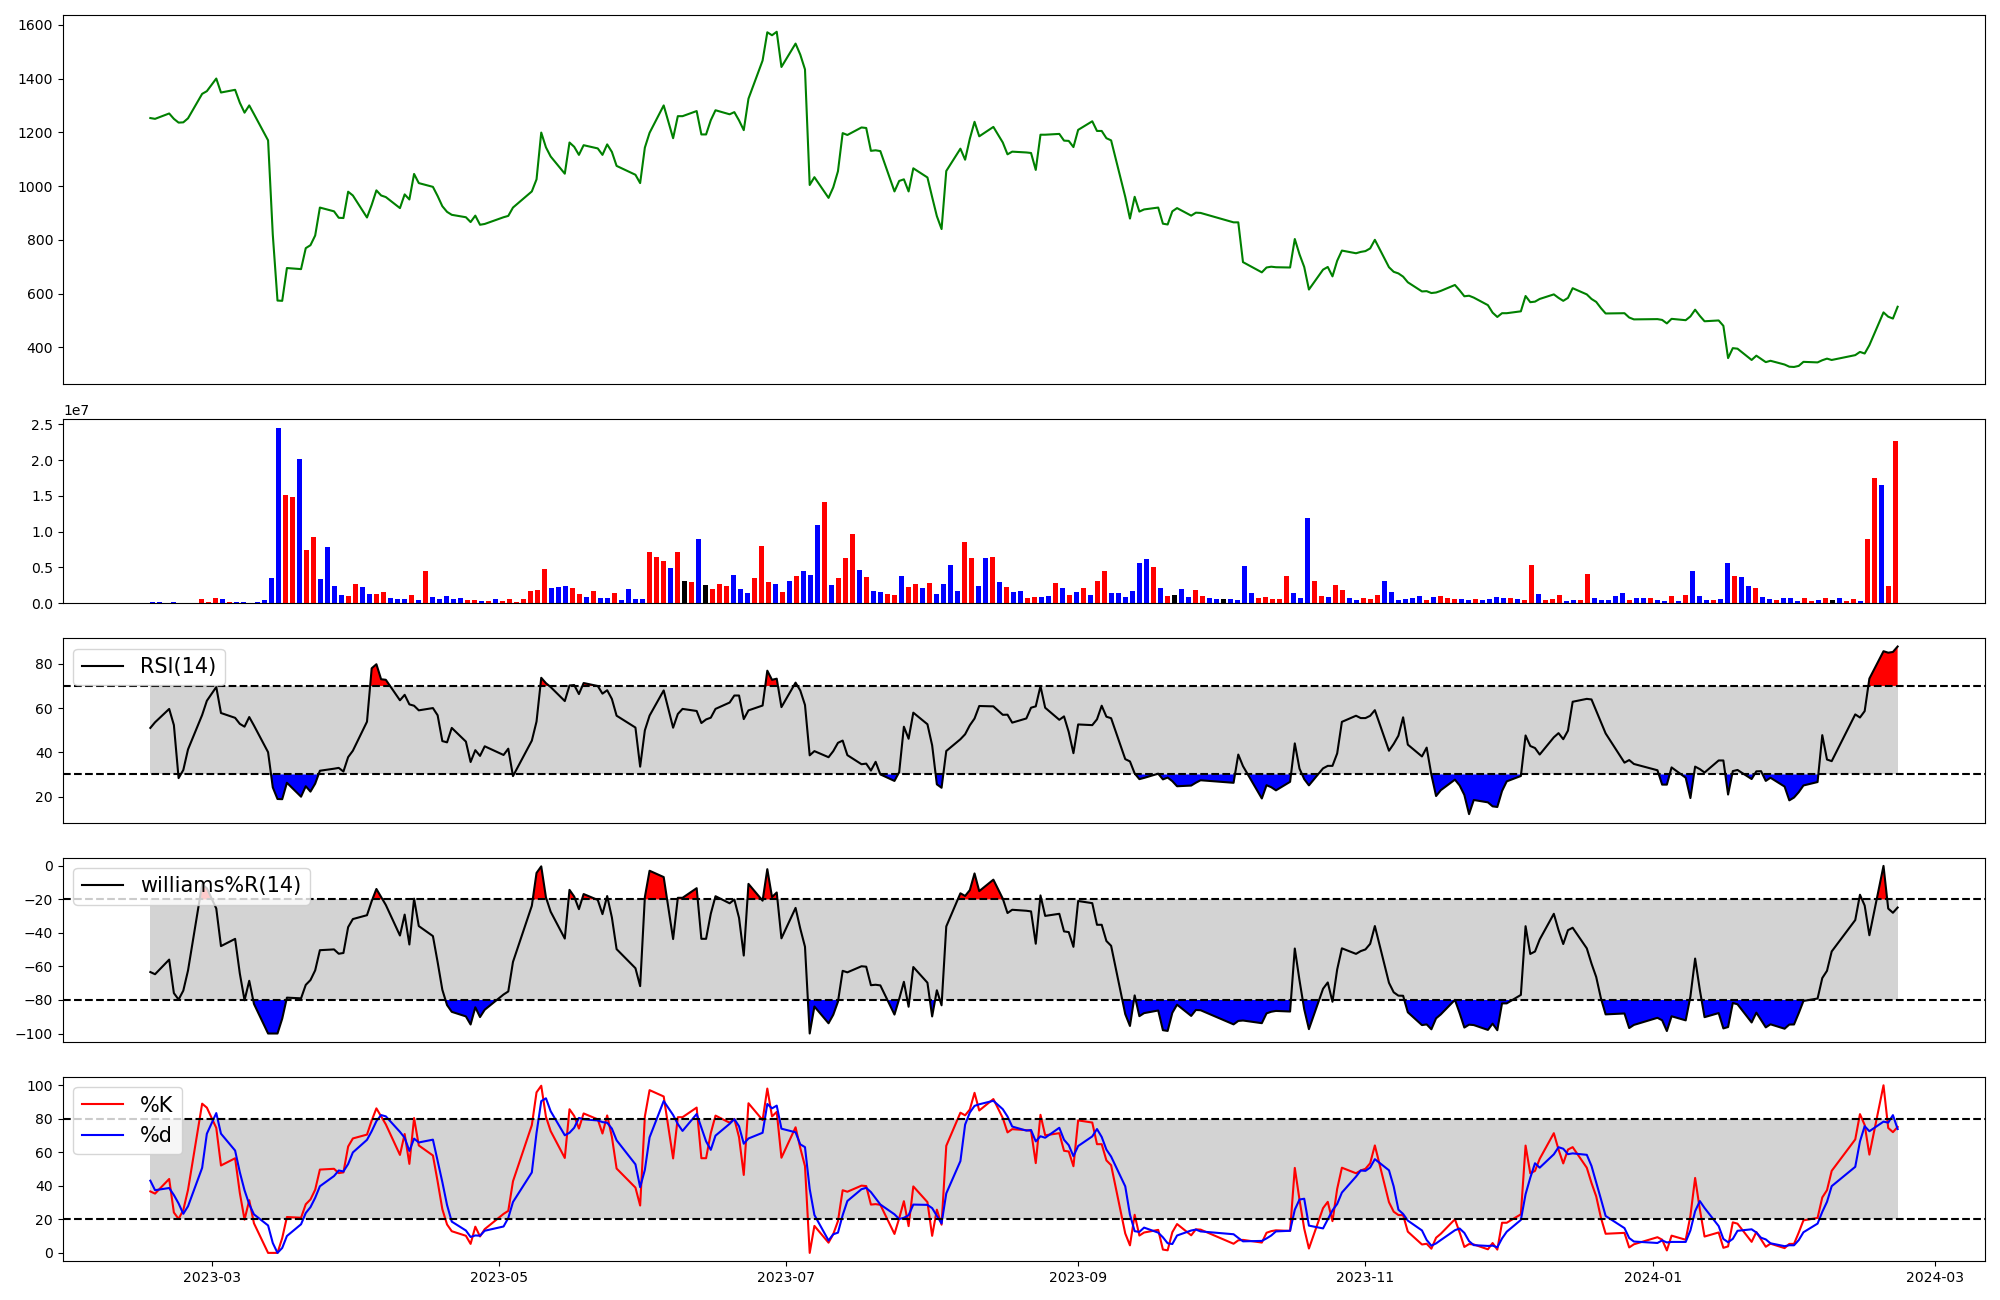Click the 2023-09 x-axis date label

(x=1078, y=1277)
